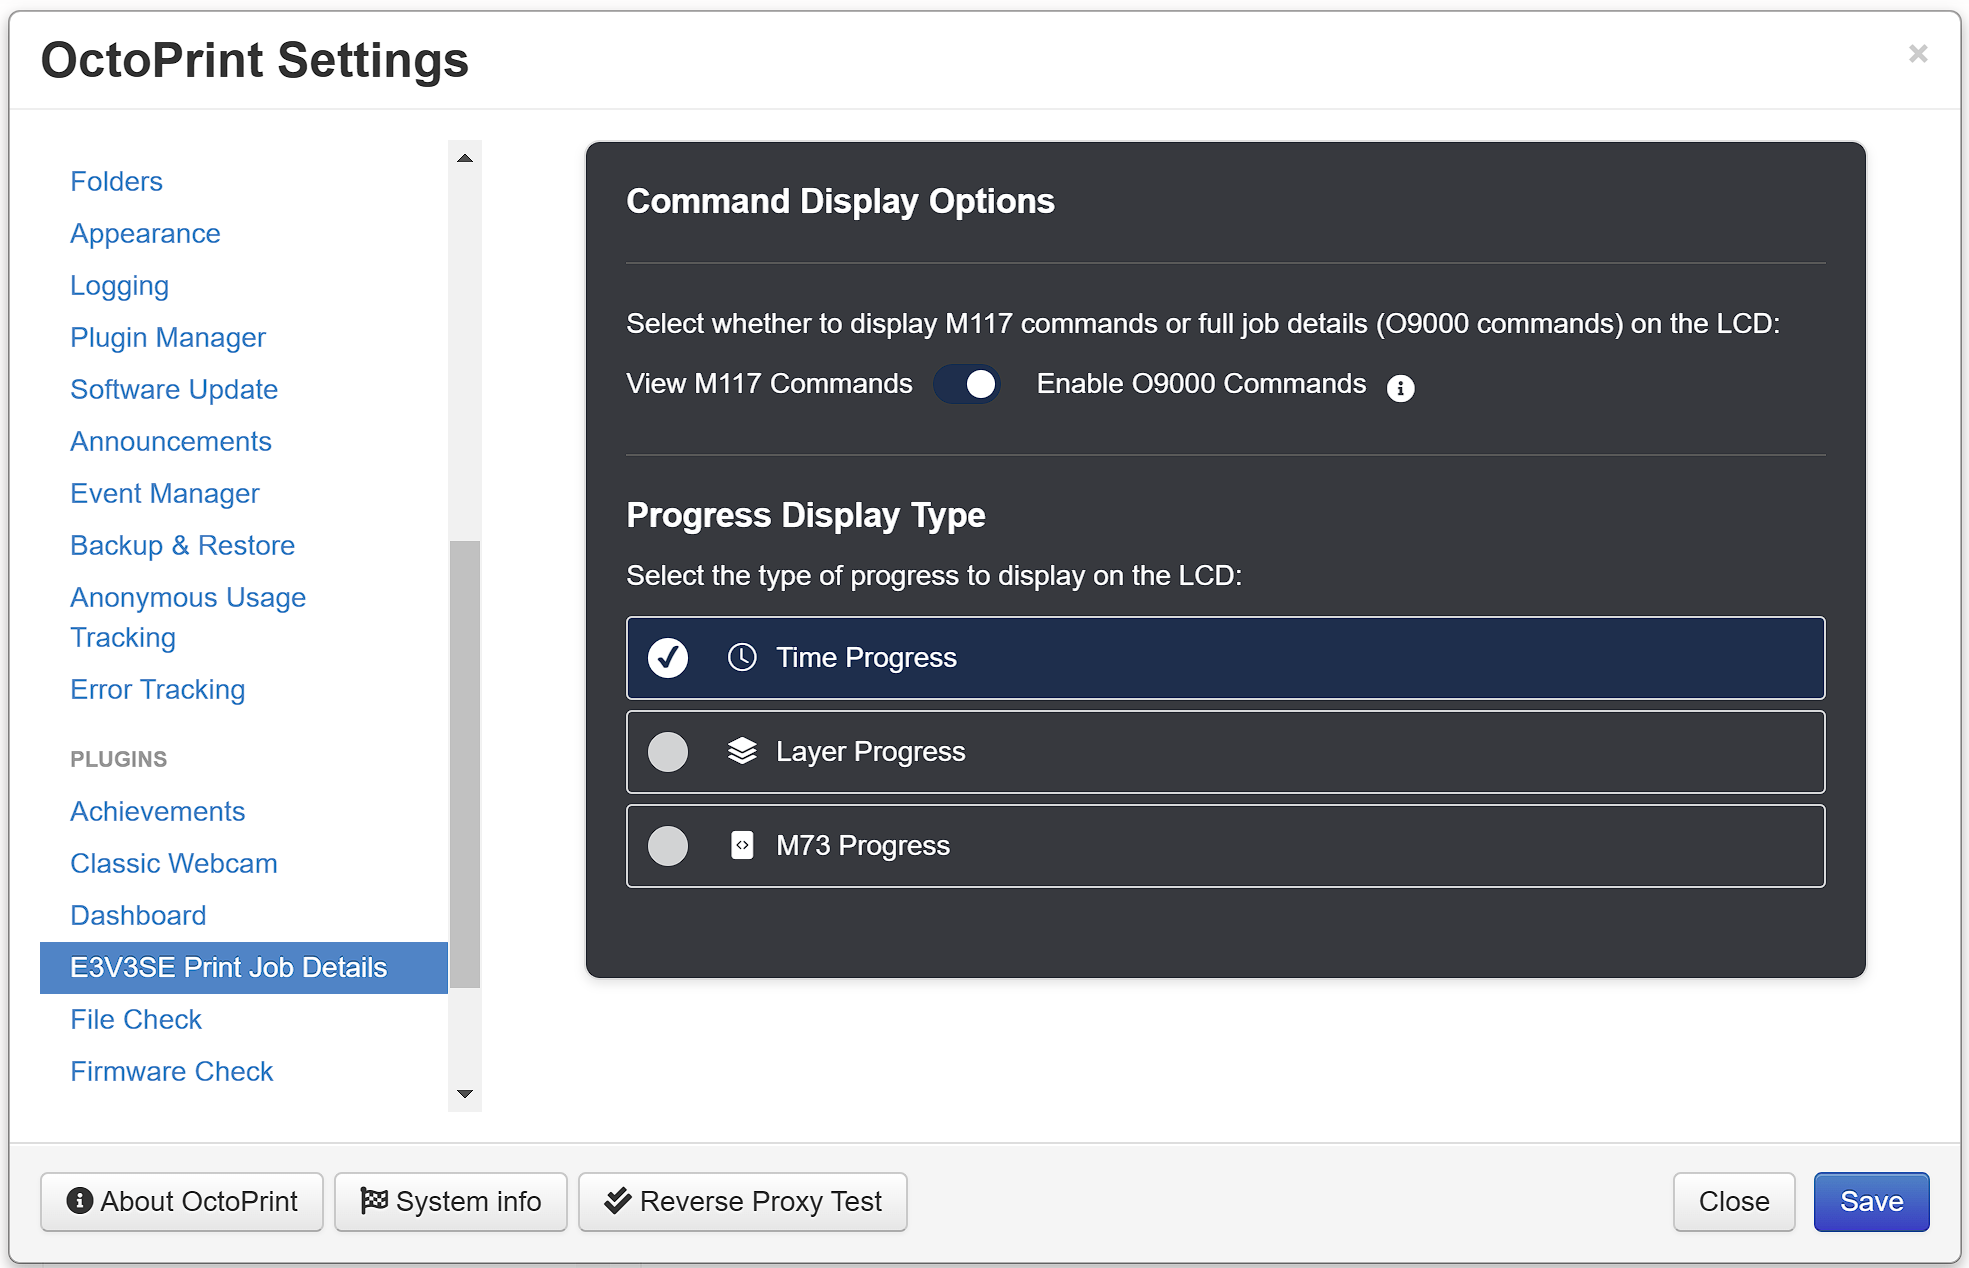Open Dashboard plugin settings
The image size is (1969, 1268).
coord(138,915)
